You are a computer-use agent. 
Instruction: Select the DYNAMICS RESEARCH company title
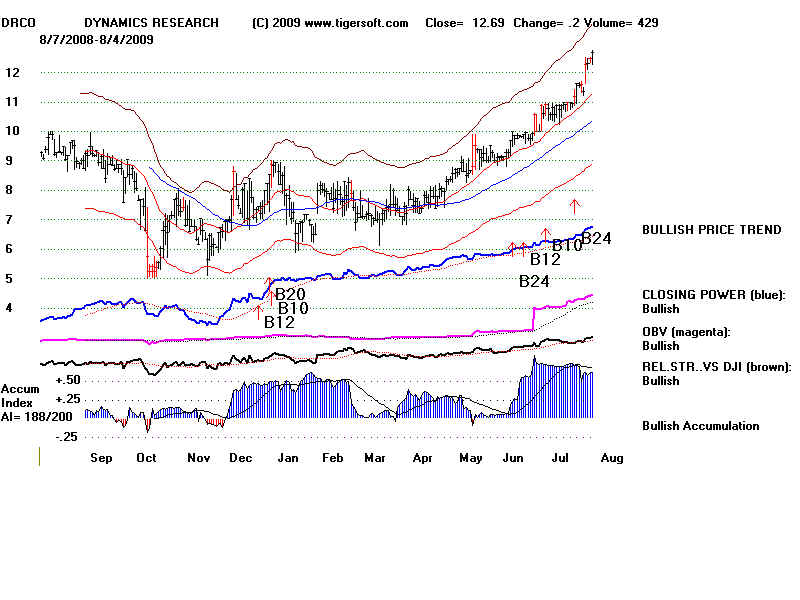click(152, 23)
